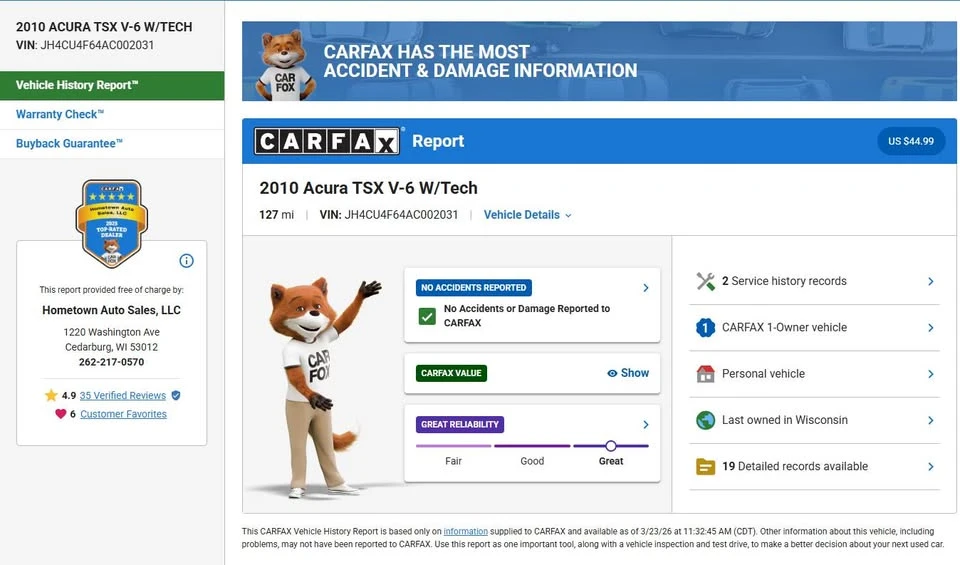Click the Great Reliability badge
This screenshot has height=565, width=960.
(x=460, y=424)
